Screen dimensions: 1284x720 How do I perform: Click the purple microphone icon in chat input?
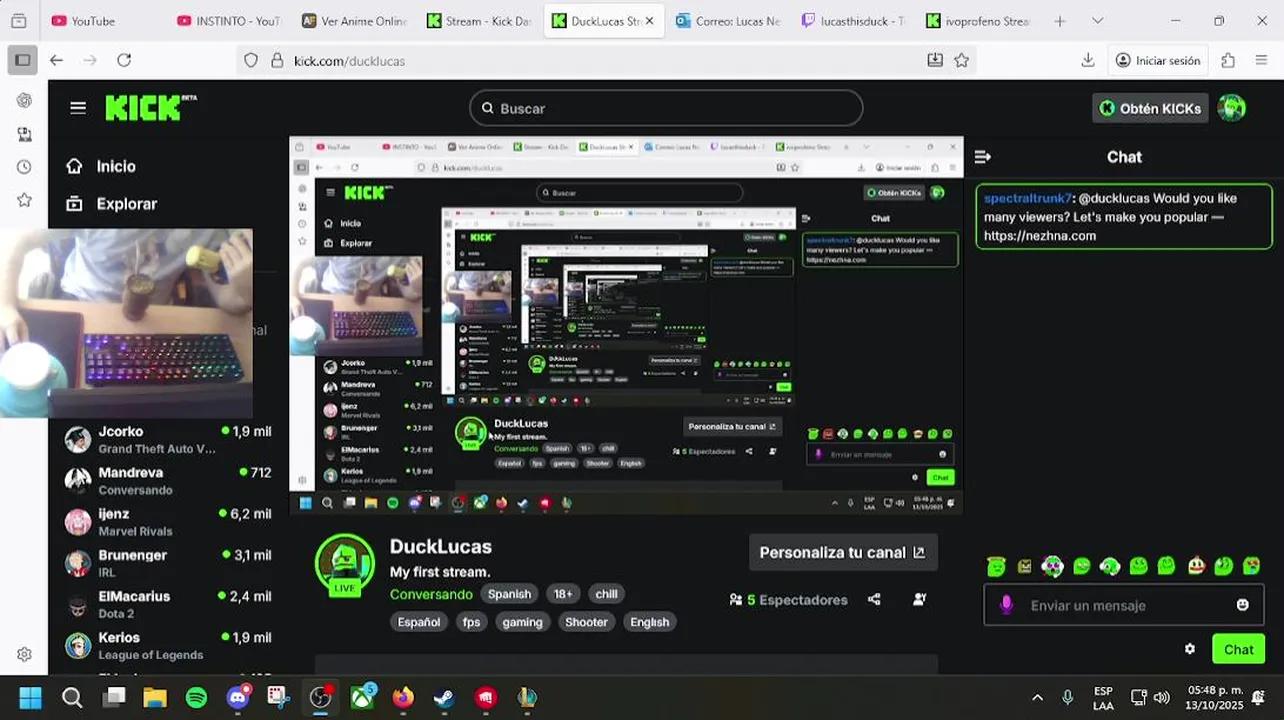[x=1006, y=605]
